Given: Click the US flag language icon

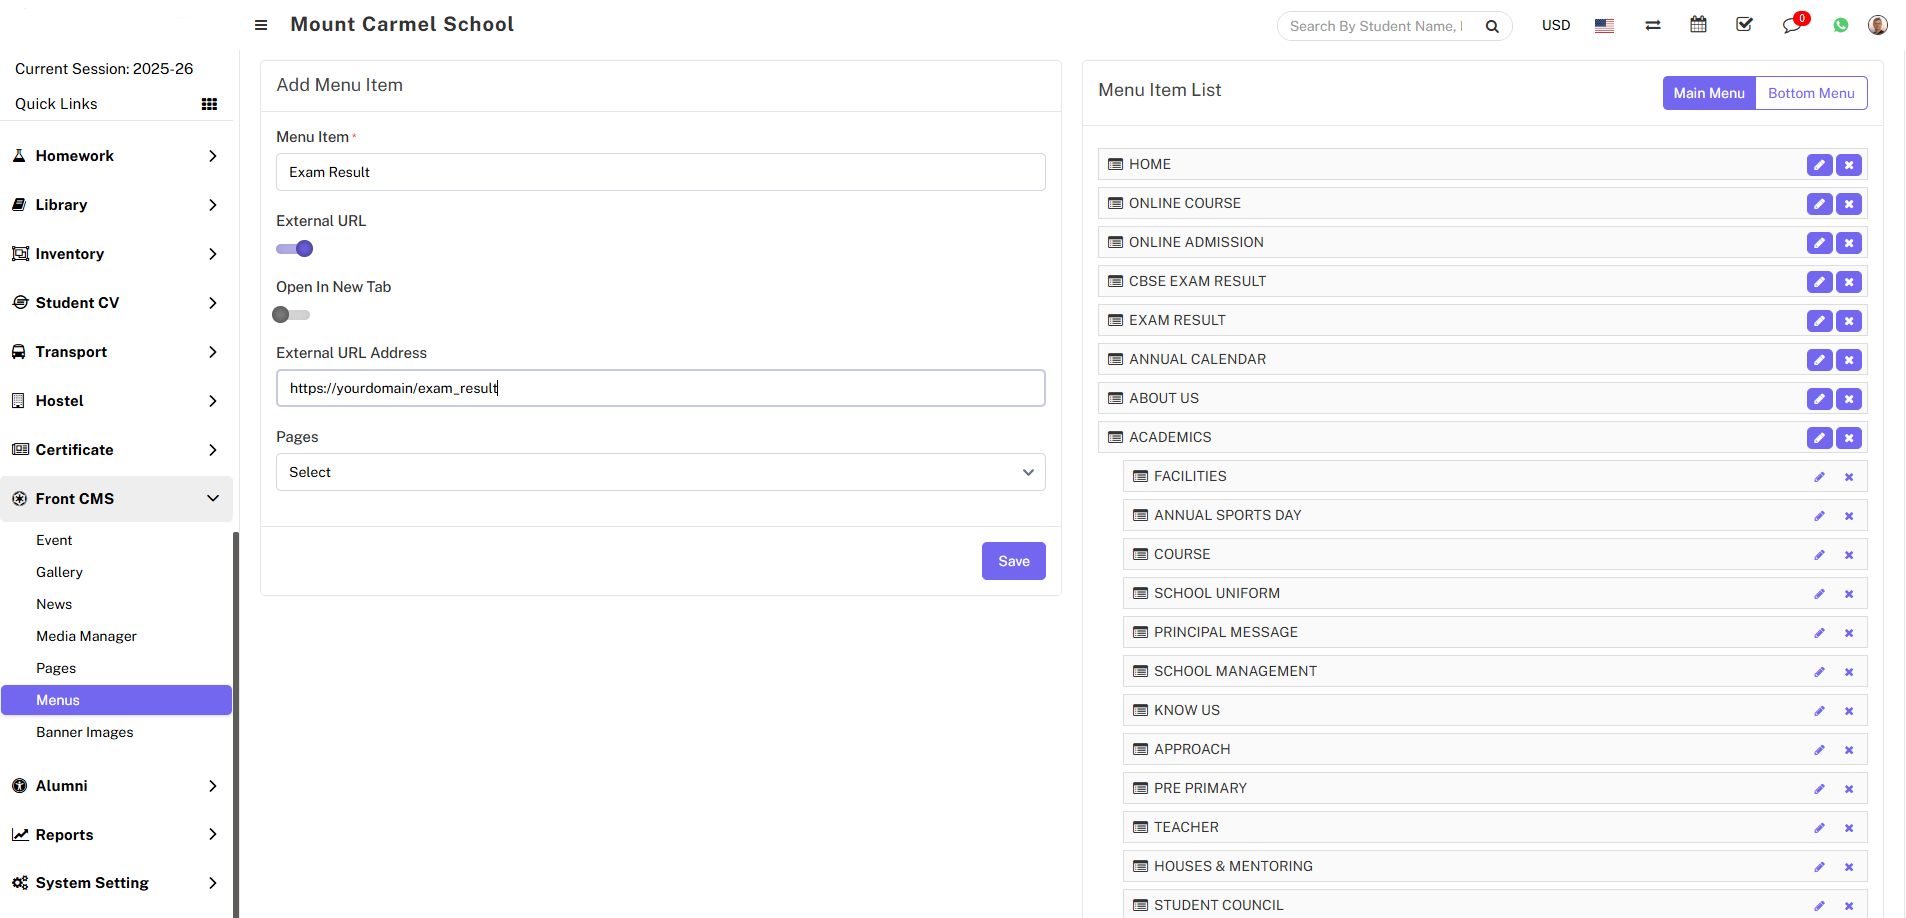Looking at the screenshot, I should tap(1604, 26).
